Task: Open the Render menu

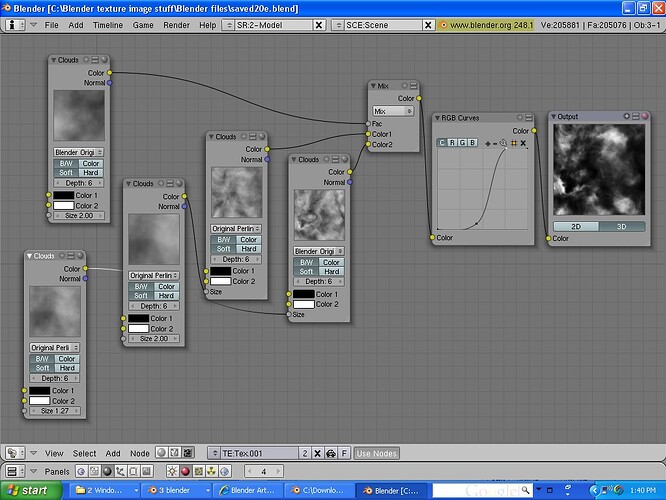Action: pyautogui.click(x=176, y=25)
